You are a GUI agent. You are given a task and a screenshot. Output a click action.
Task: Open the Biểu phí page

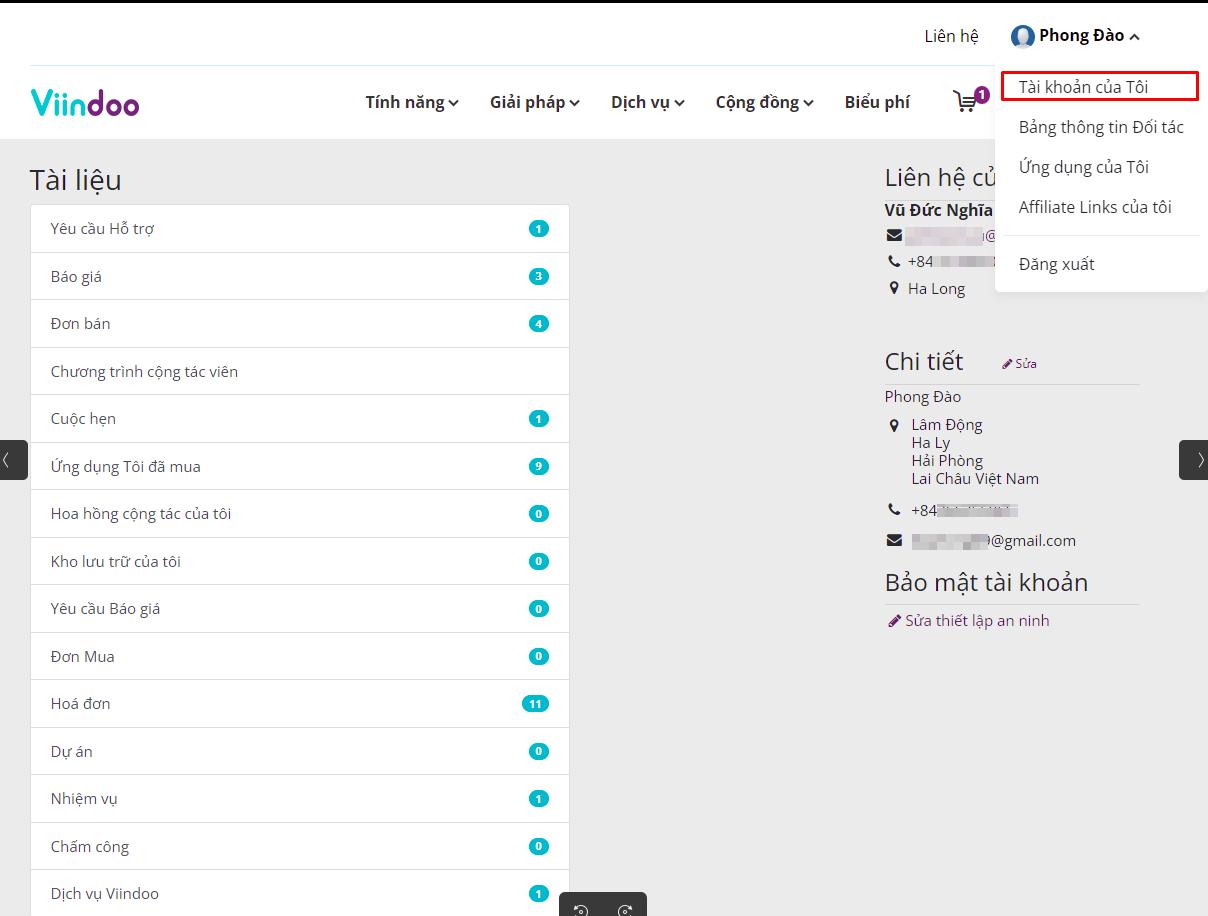pos(877,102)
